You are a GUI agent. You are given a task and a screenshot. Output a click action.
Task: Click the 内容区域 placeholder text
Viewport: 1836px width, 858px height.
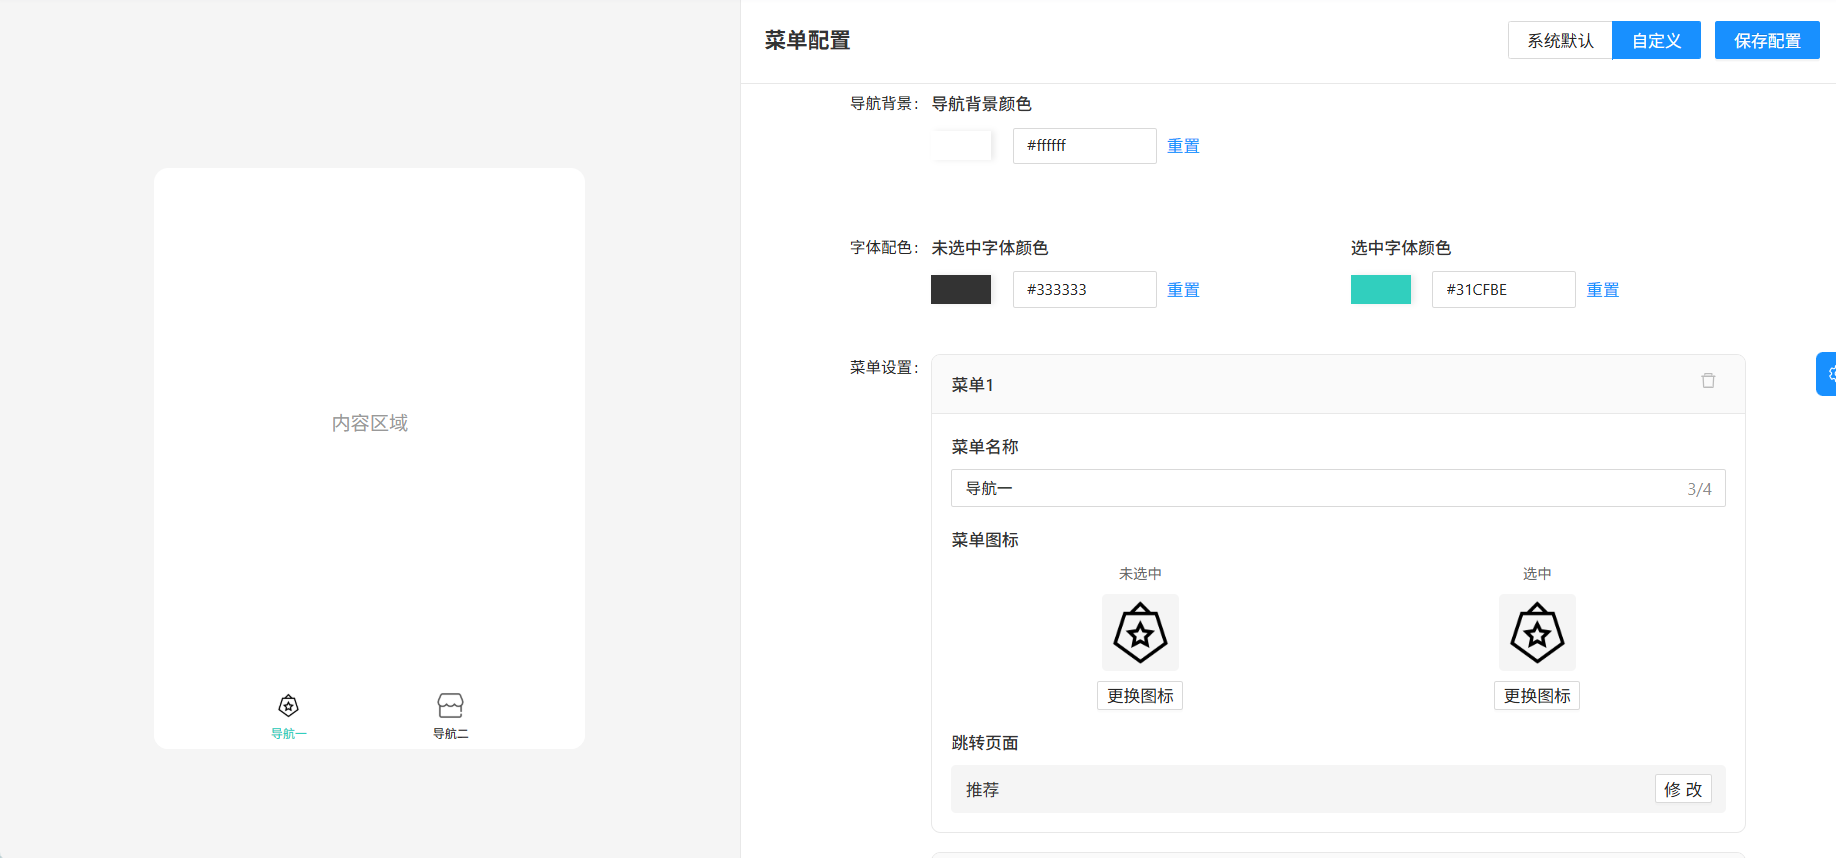point(370,423)
